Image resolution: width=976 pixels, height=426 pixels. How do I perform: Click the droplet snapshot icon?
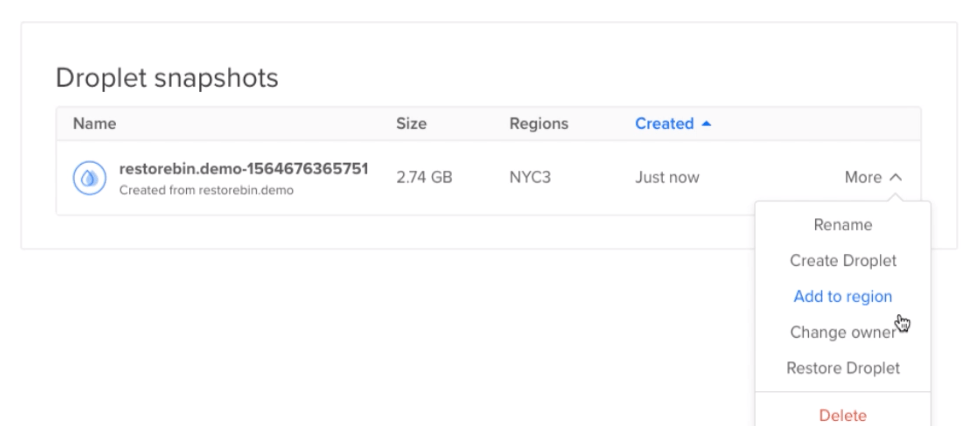coord(90,178)
